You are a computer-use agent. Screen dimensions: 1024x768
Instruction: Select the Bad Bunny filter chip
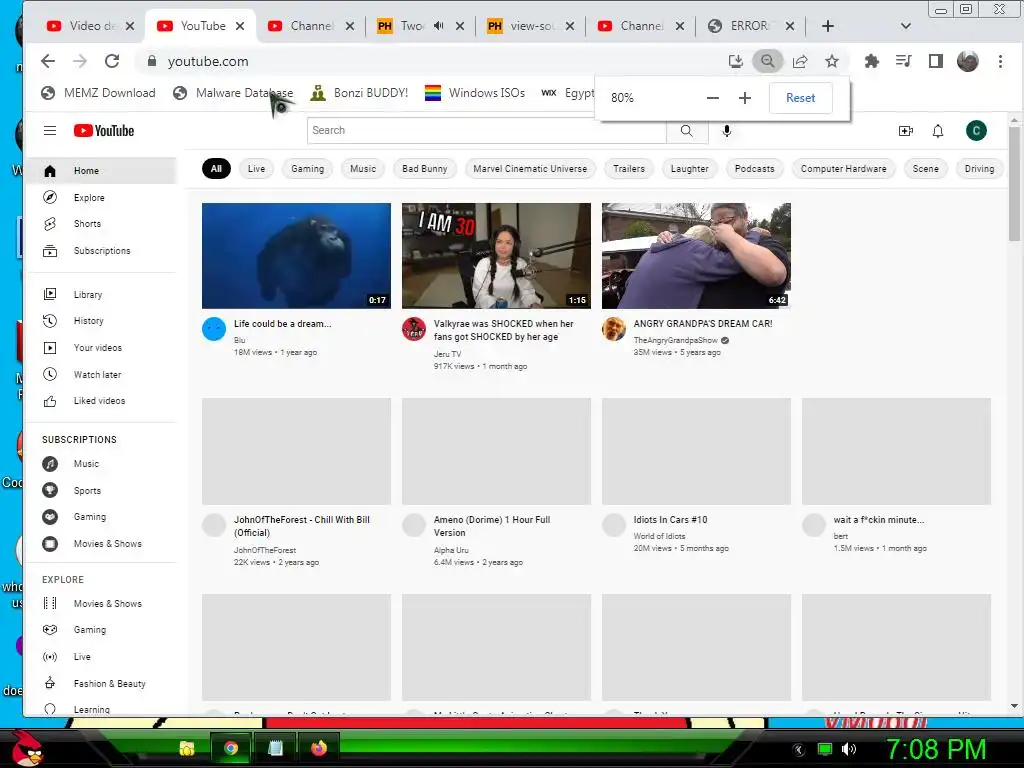[x=424, y=168]
